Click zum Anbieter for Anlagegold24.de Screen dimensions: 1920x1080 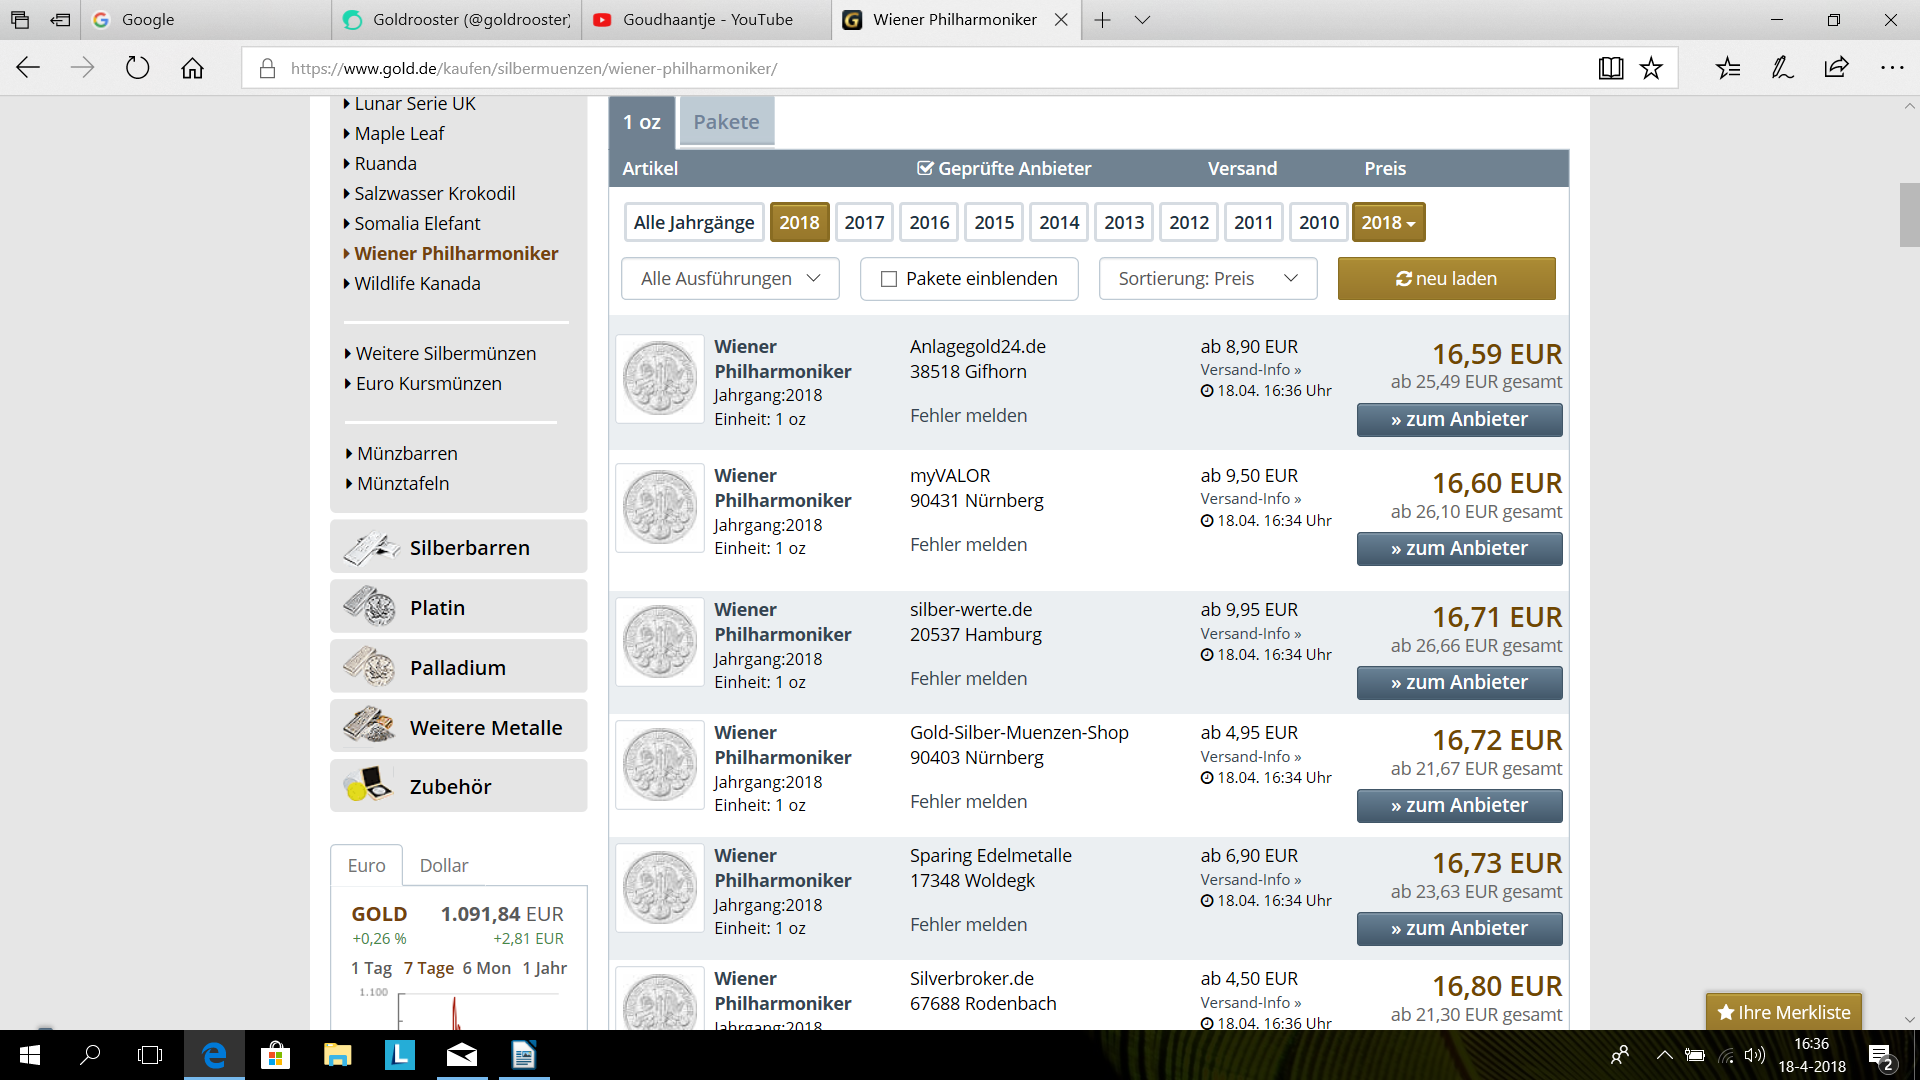coord(1459,420)
